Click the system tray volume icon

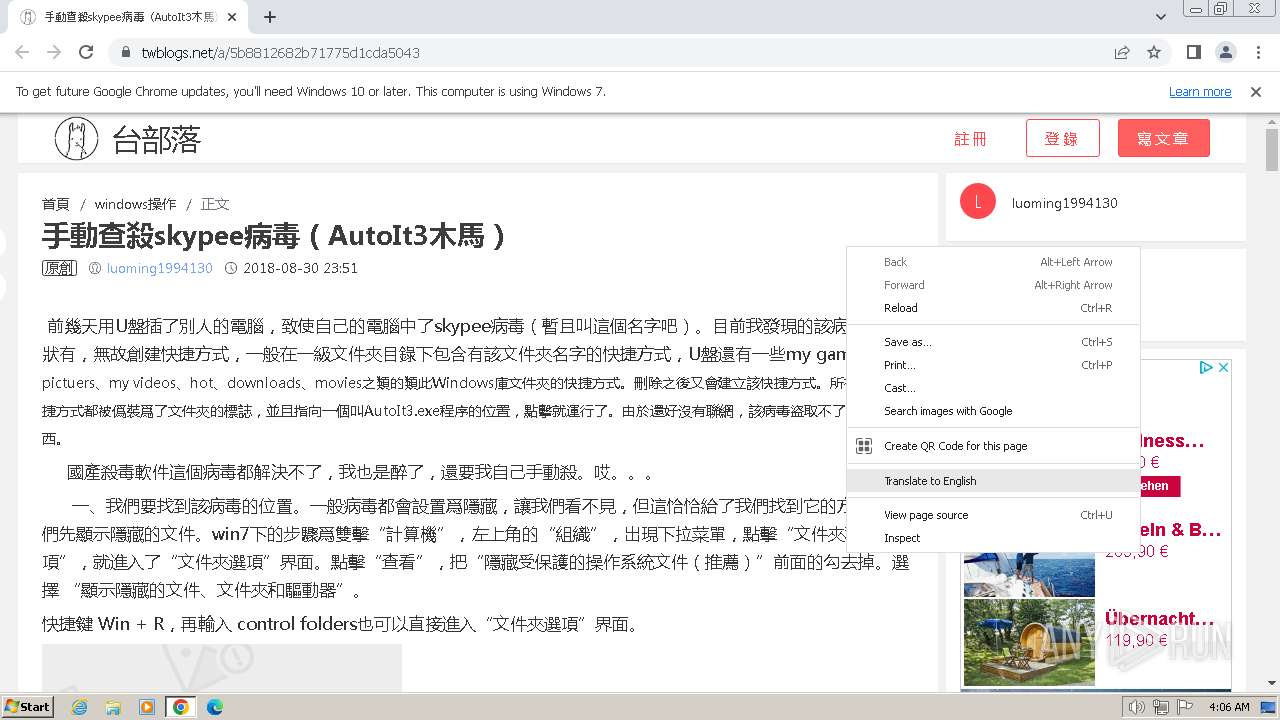1136,707
